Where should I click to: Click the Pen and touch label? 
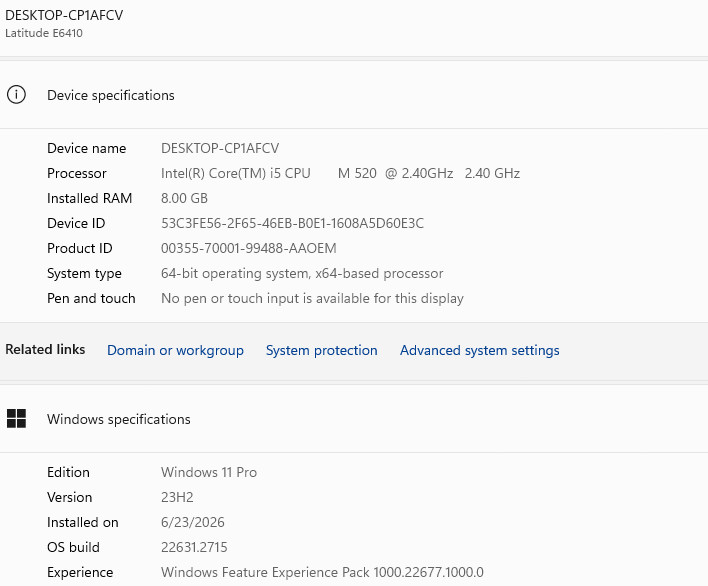(91, 298)
